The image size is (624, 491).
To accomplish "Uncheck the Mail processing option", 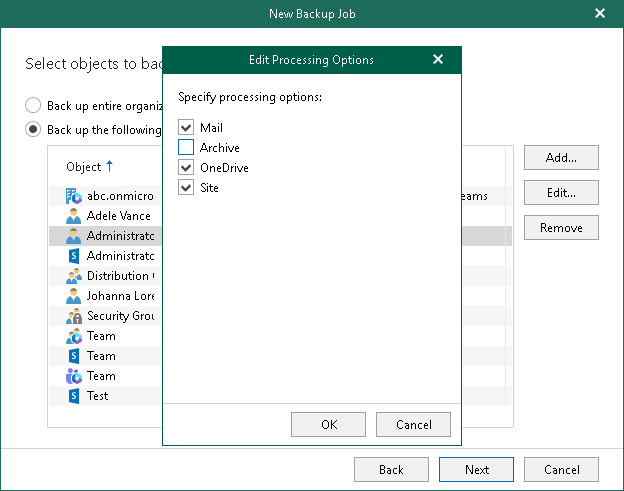I will click(186, 128).
